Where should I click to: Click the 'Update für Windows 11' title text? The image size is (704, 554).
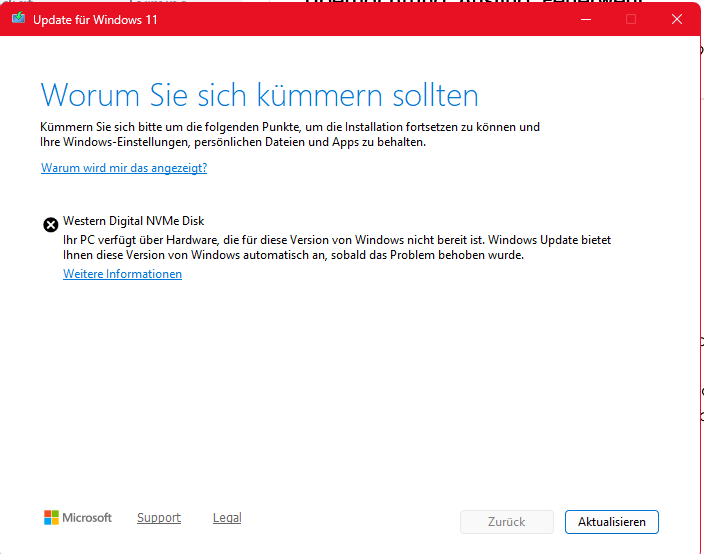pos(95,20)
